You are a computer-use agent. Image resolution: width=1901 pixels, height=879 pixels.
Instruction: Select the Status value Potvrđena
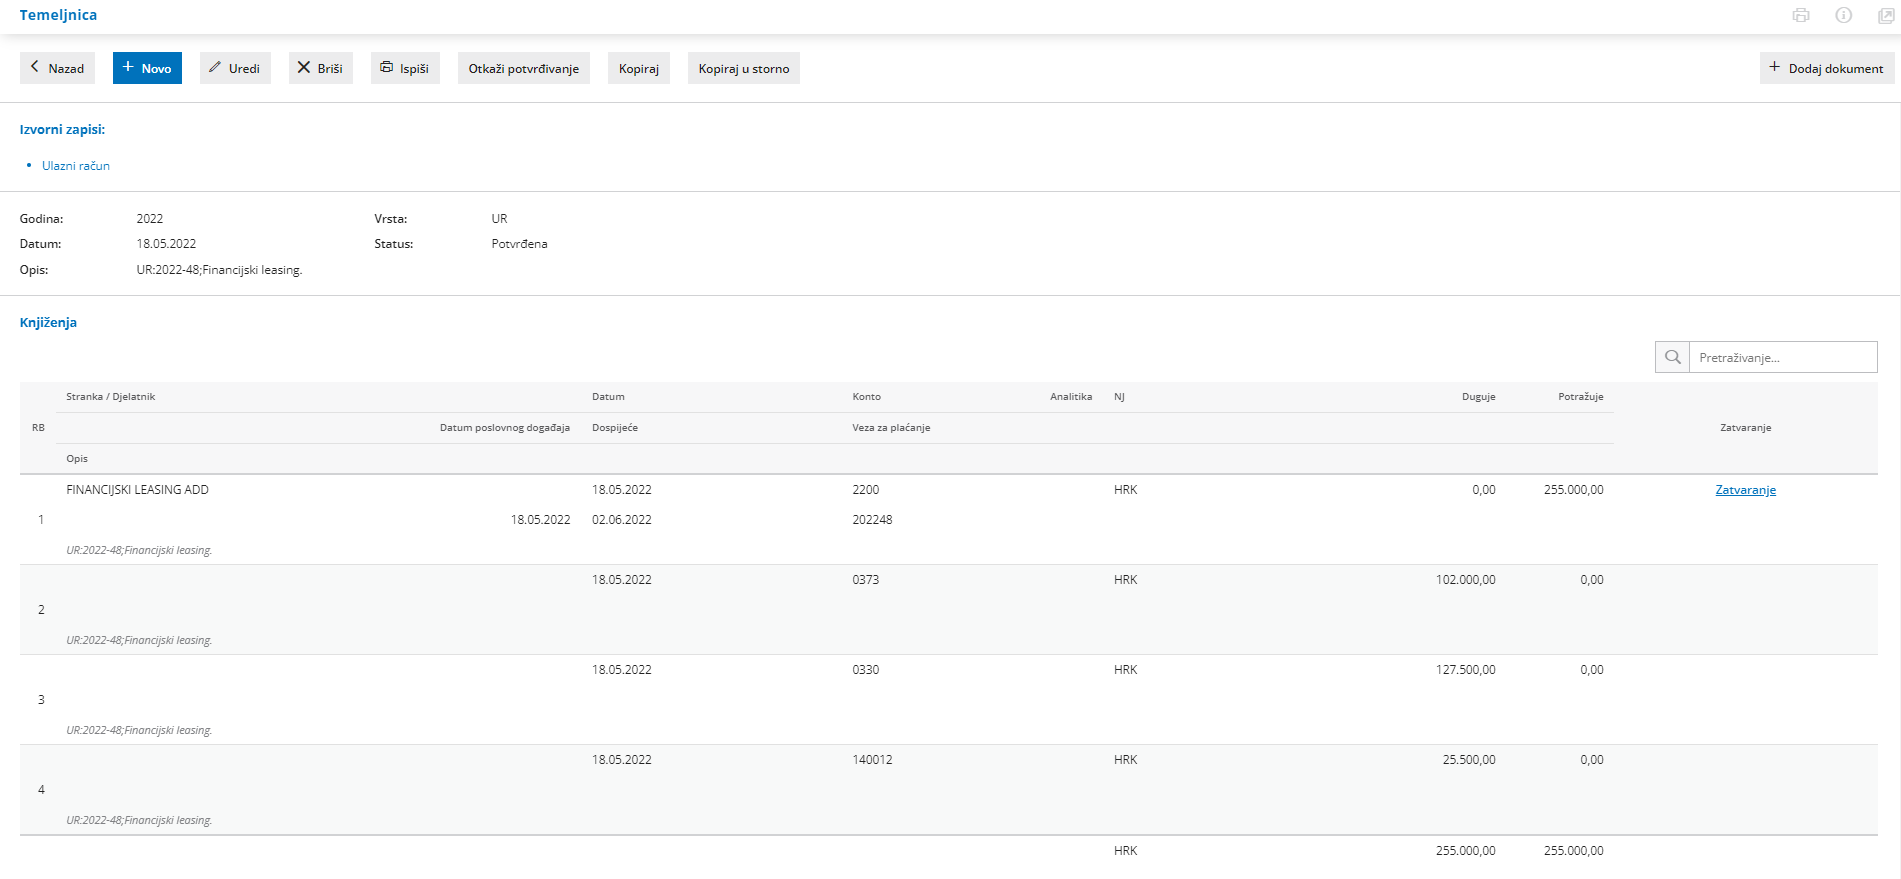[x=520, y=244]
